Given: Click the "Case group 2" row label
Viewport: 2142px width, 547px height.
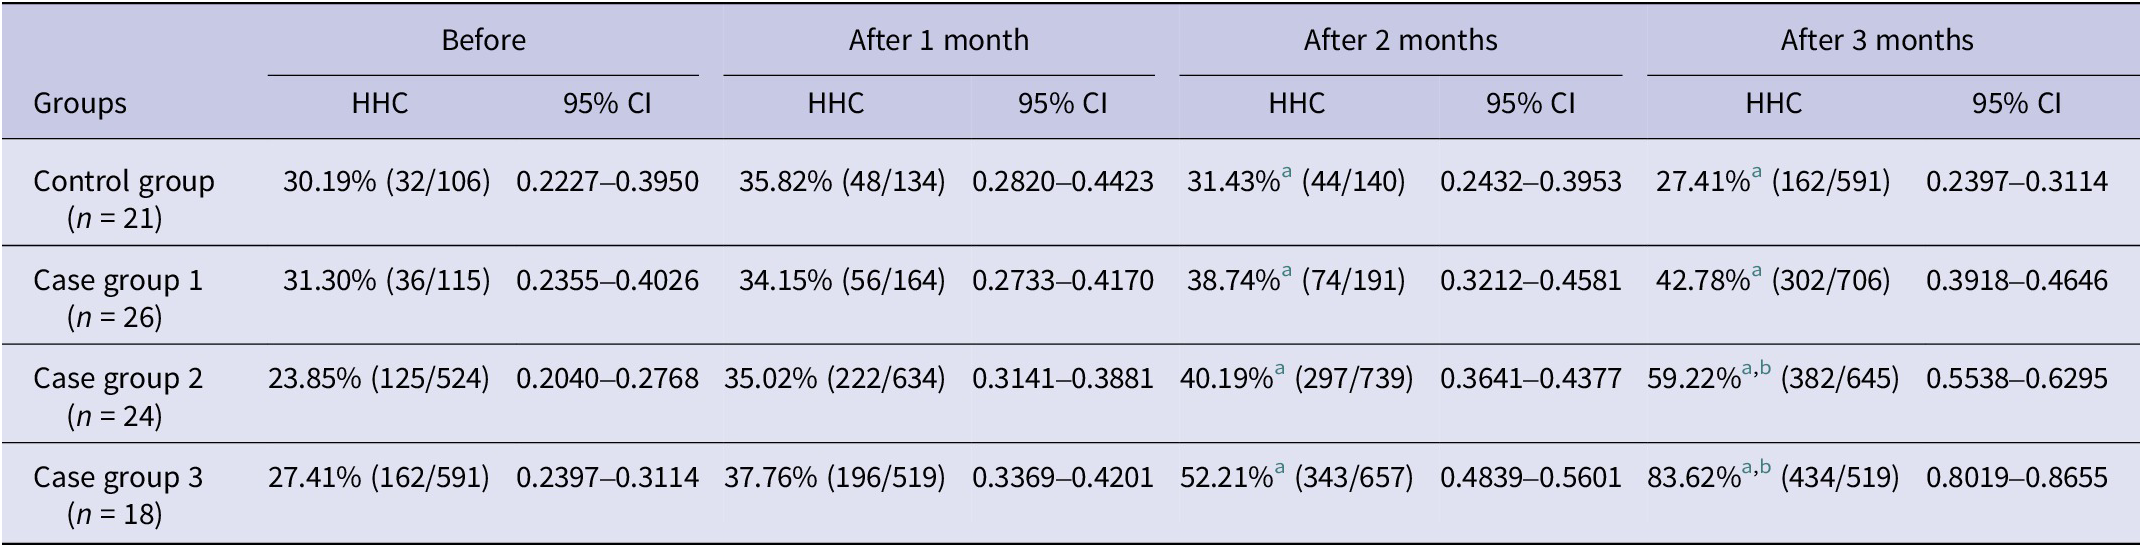Looking at the screenshot, I should tap(117, 379).
